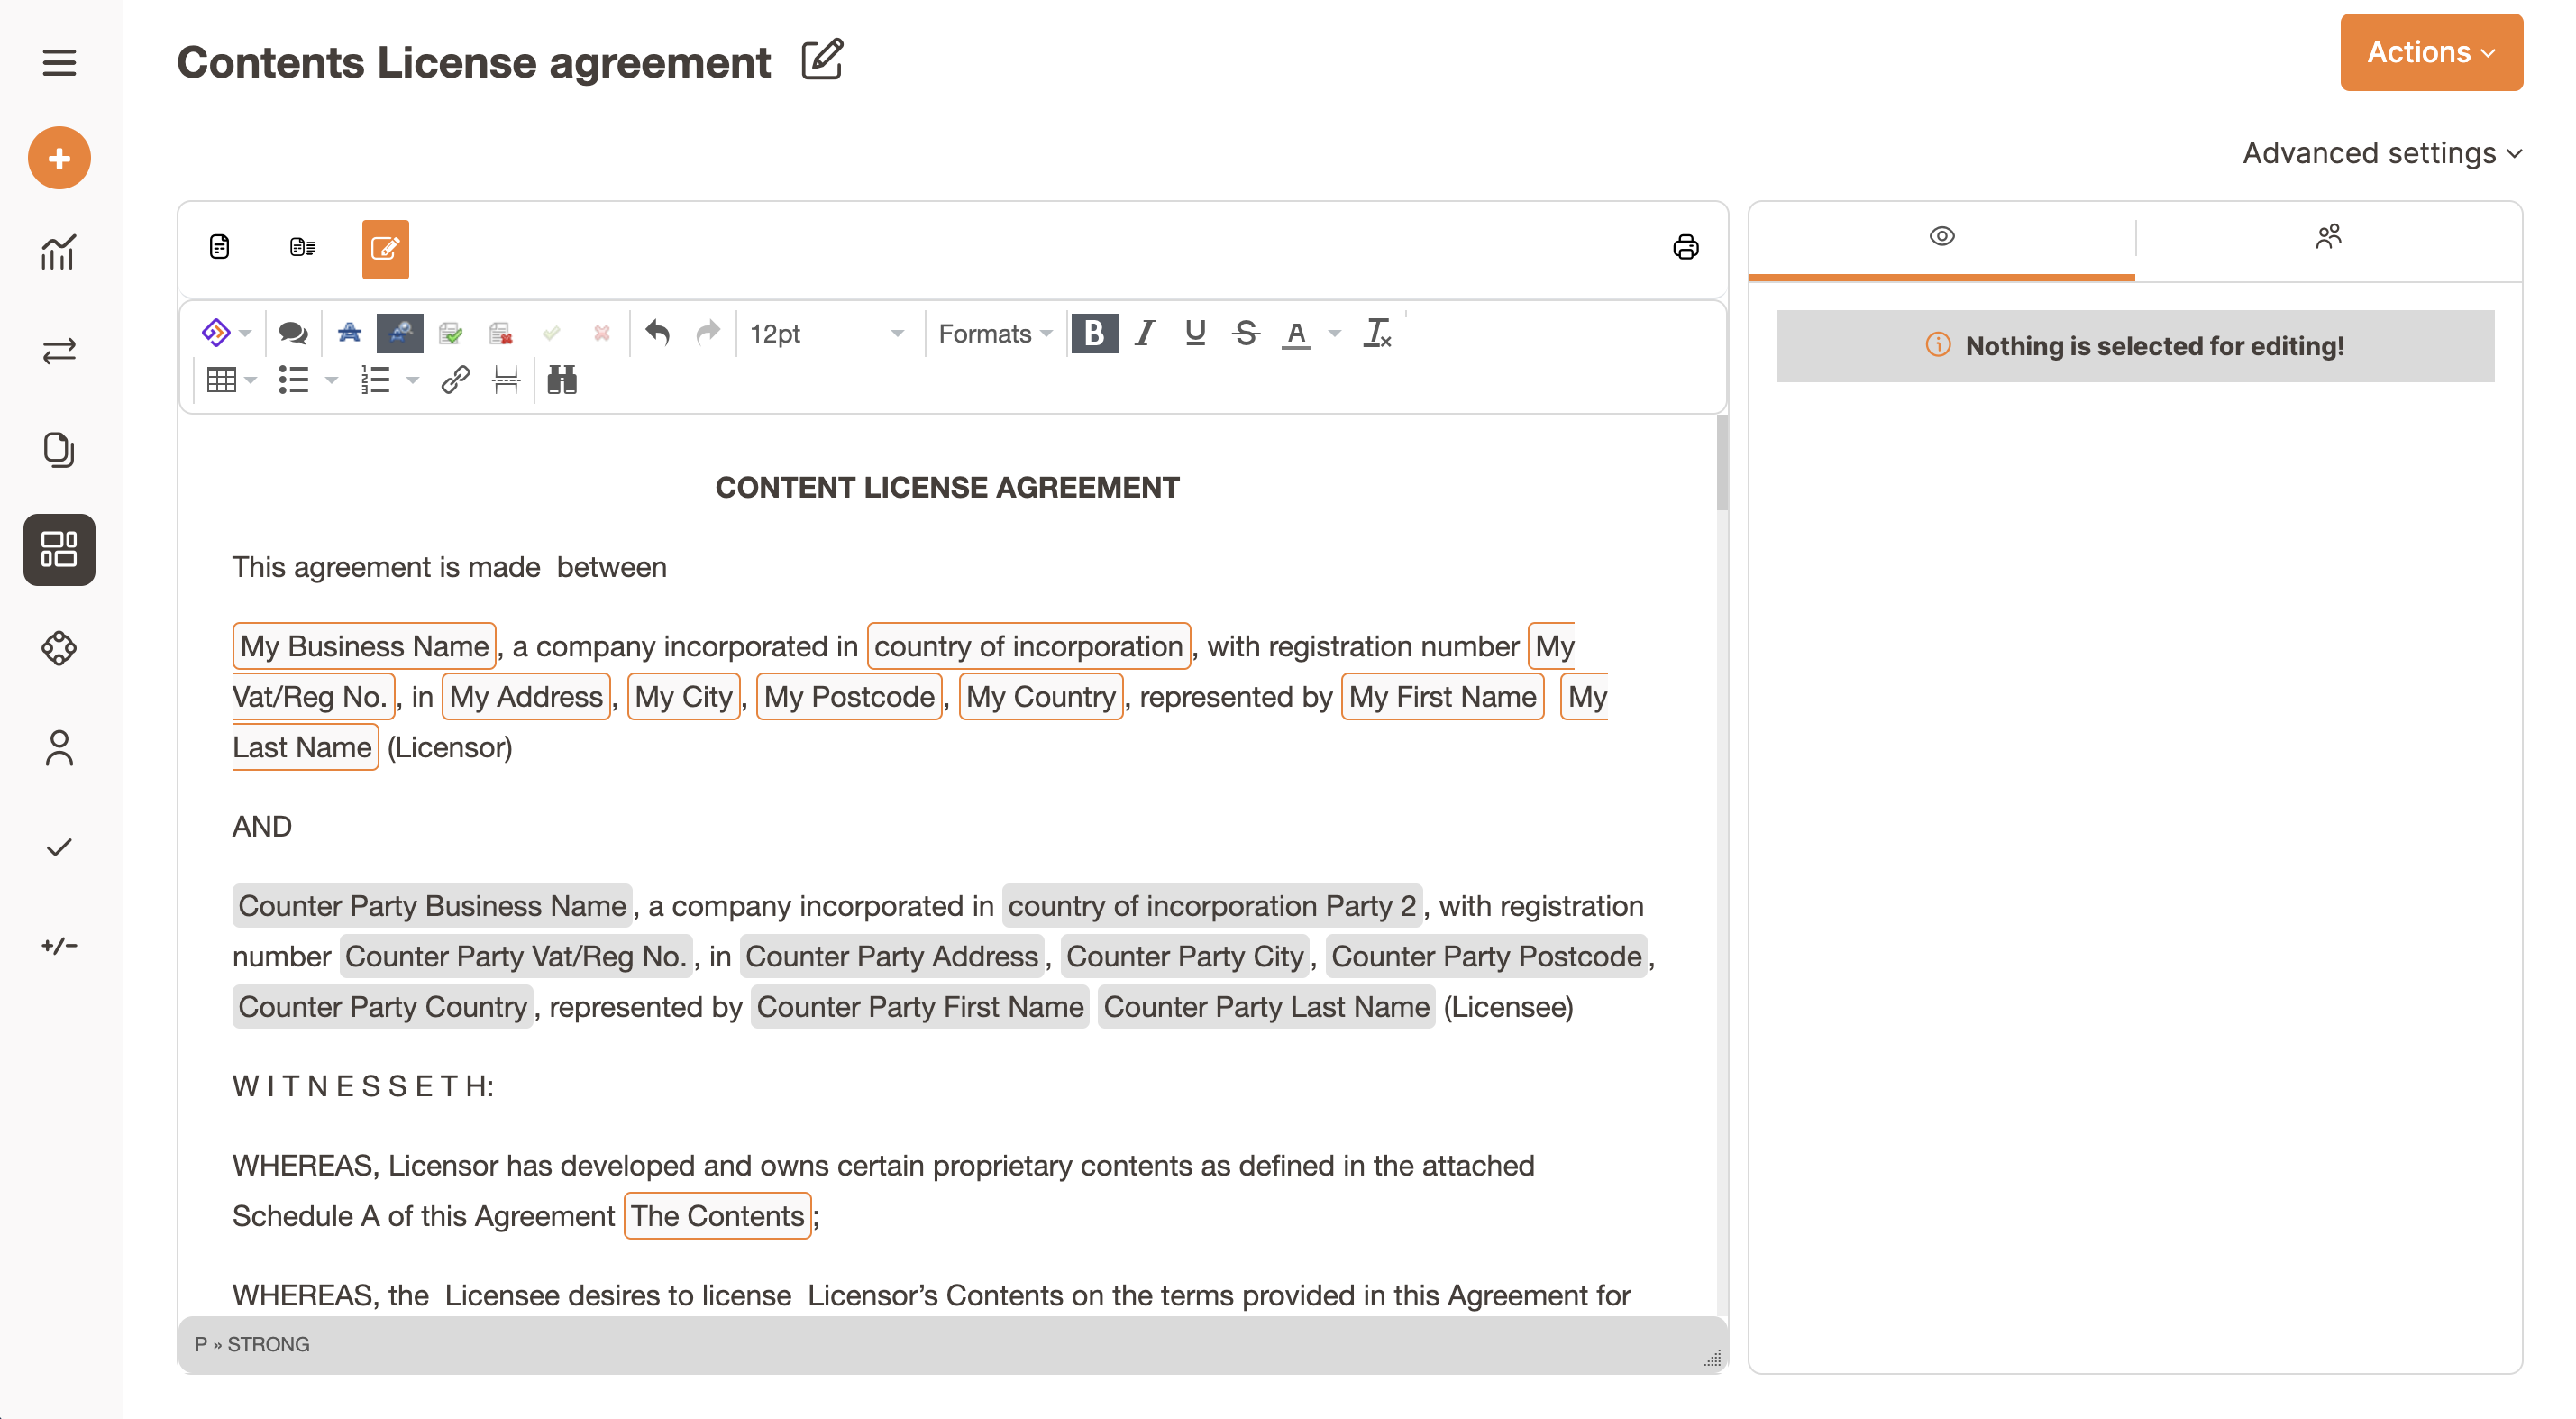The width and height of the screenshot is (2576, 1419).
Task: Expand Advanced settings
Action: pyautogui.click(x=2381, y=153)
